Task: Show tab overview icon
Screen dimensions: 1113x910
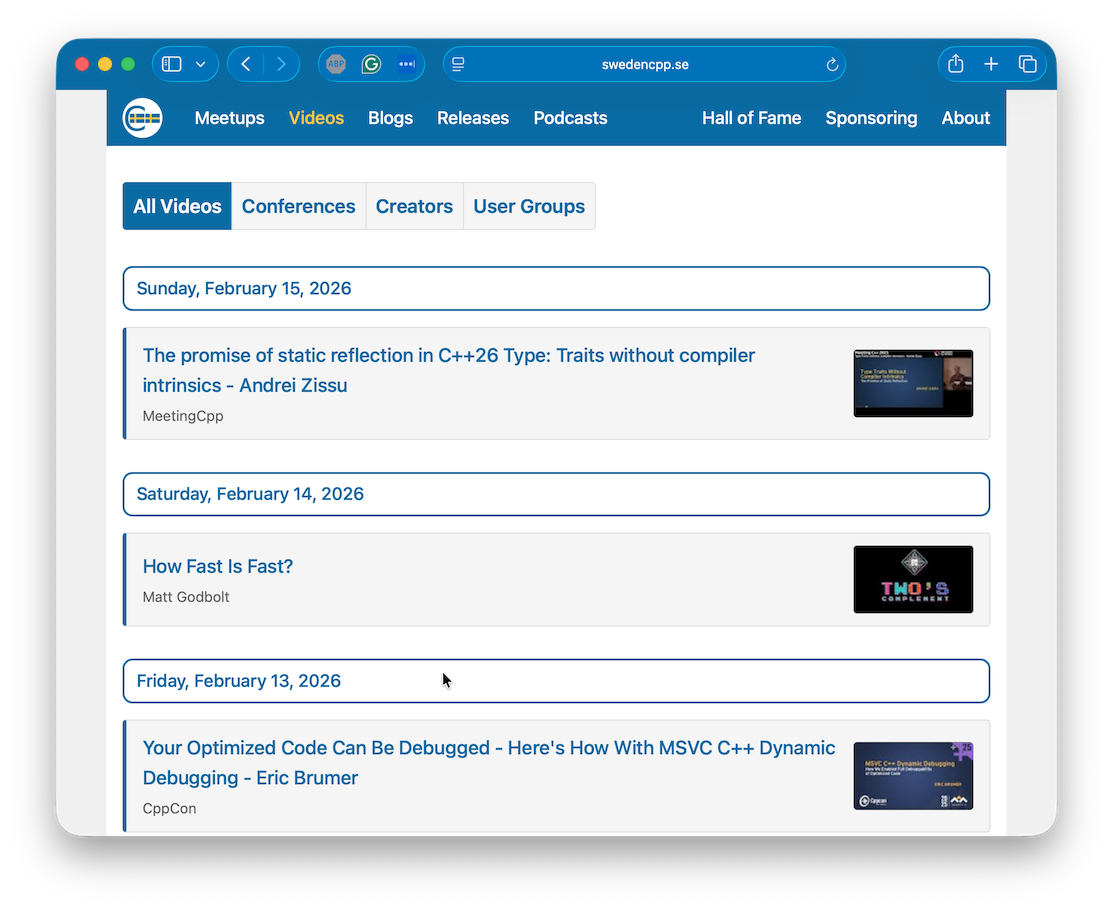Action: point(1027,64)
